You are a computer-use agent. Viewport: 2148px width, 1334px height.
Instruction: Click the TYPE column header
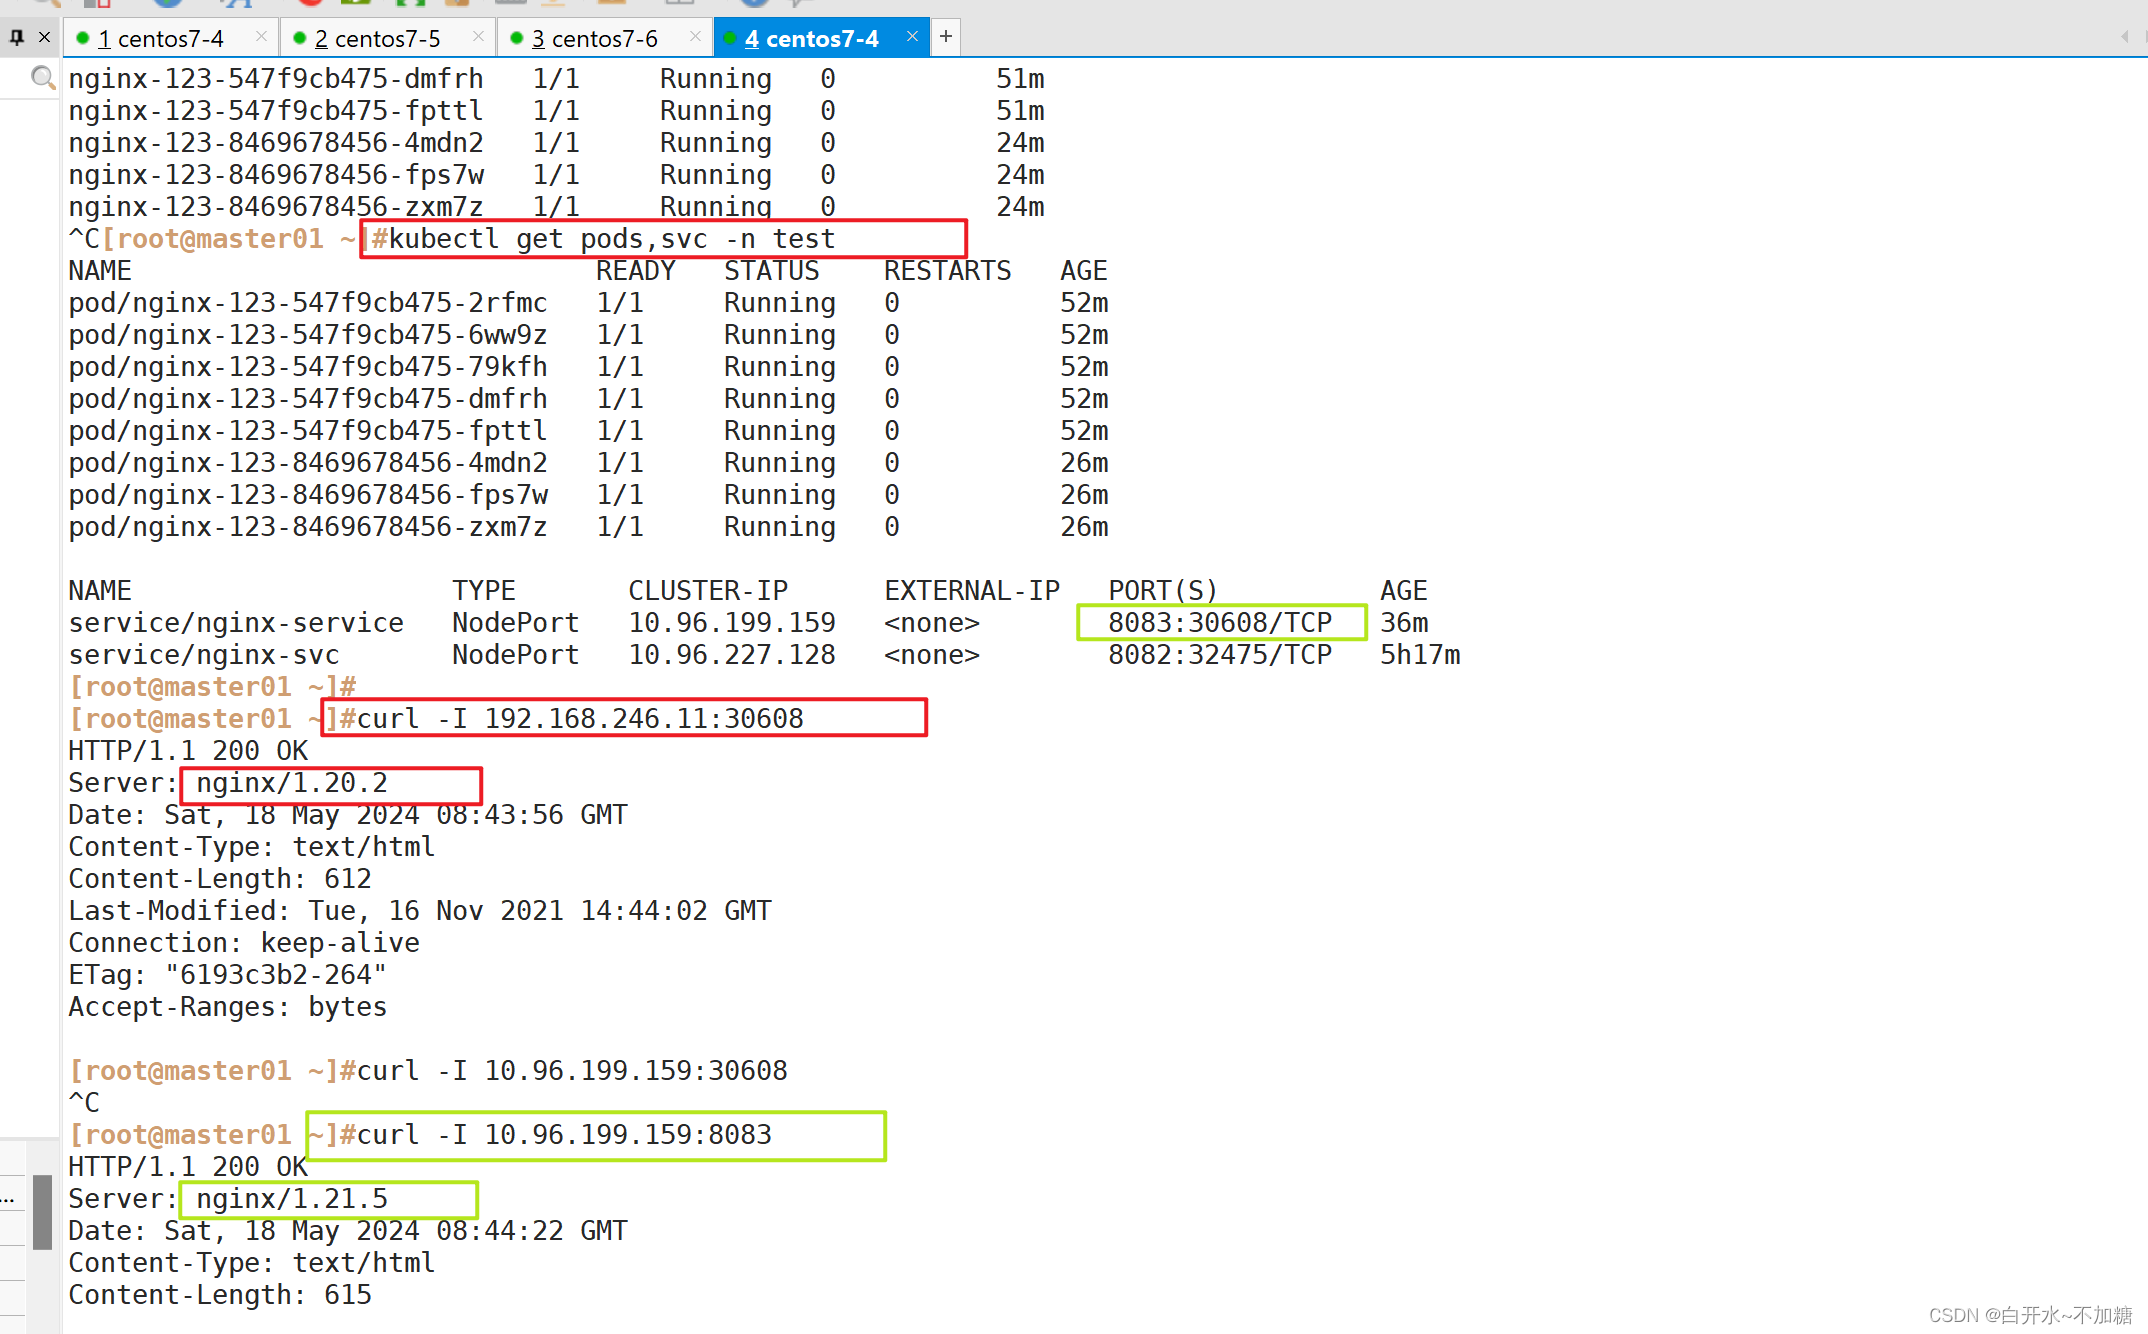click(x=484, y=591)
